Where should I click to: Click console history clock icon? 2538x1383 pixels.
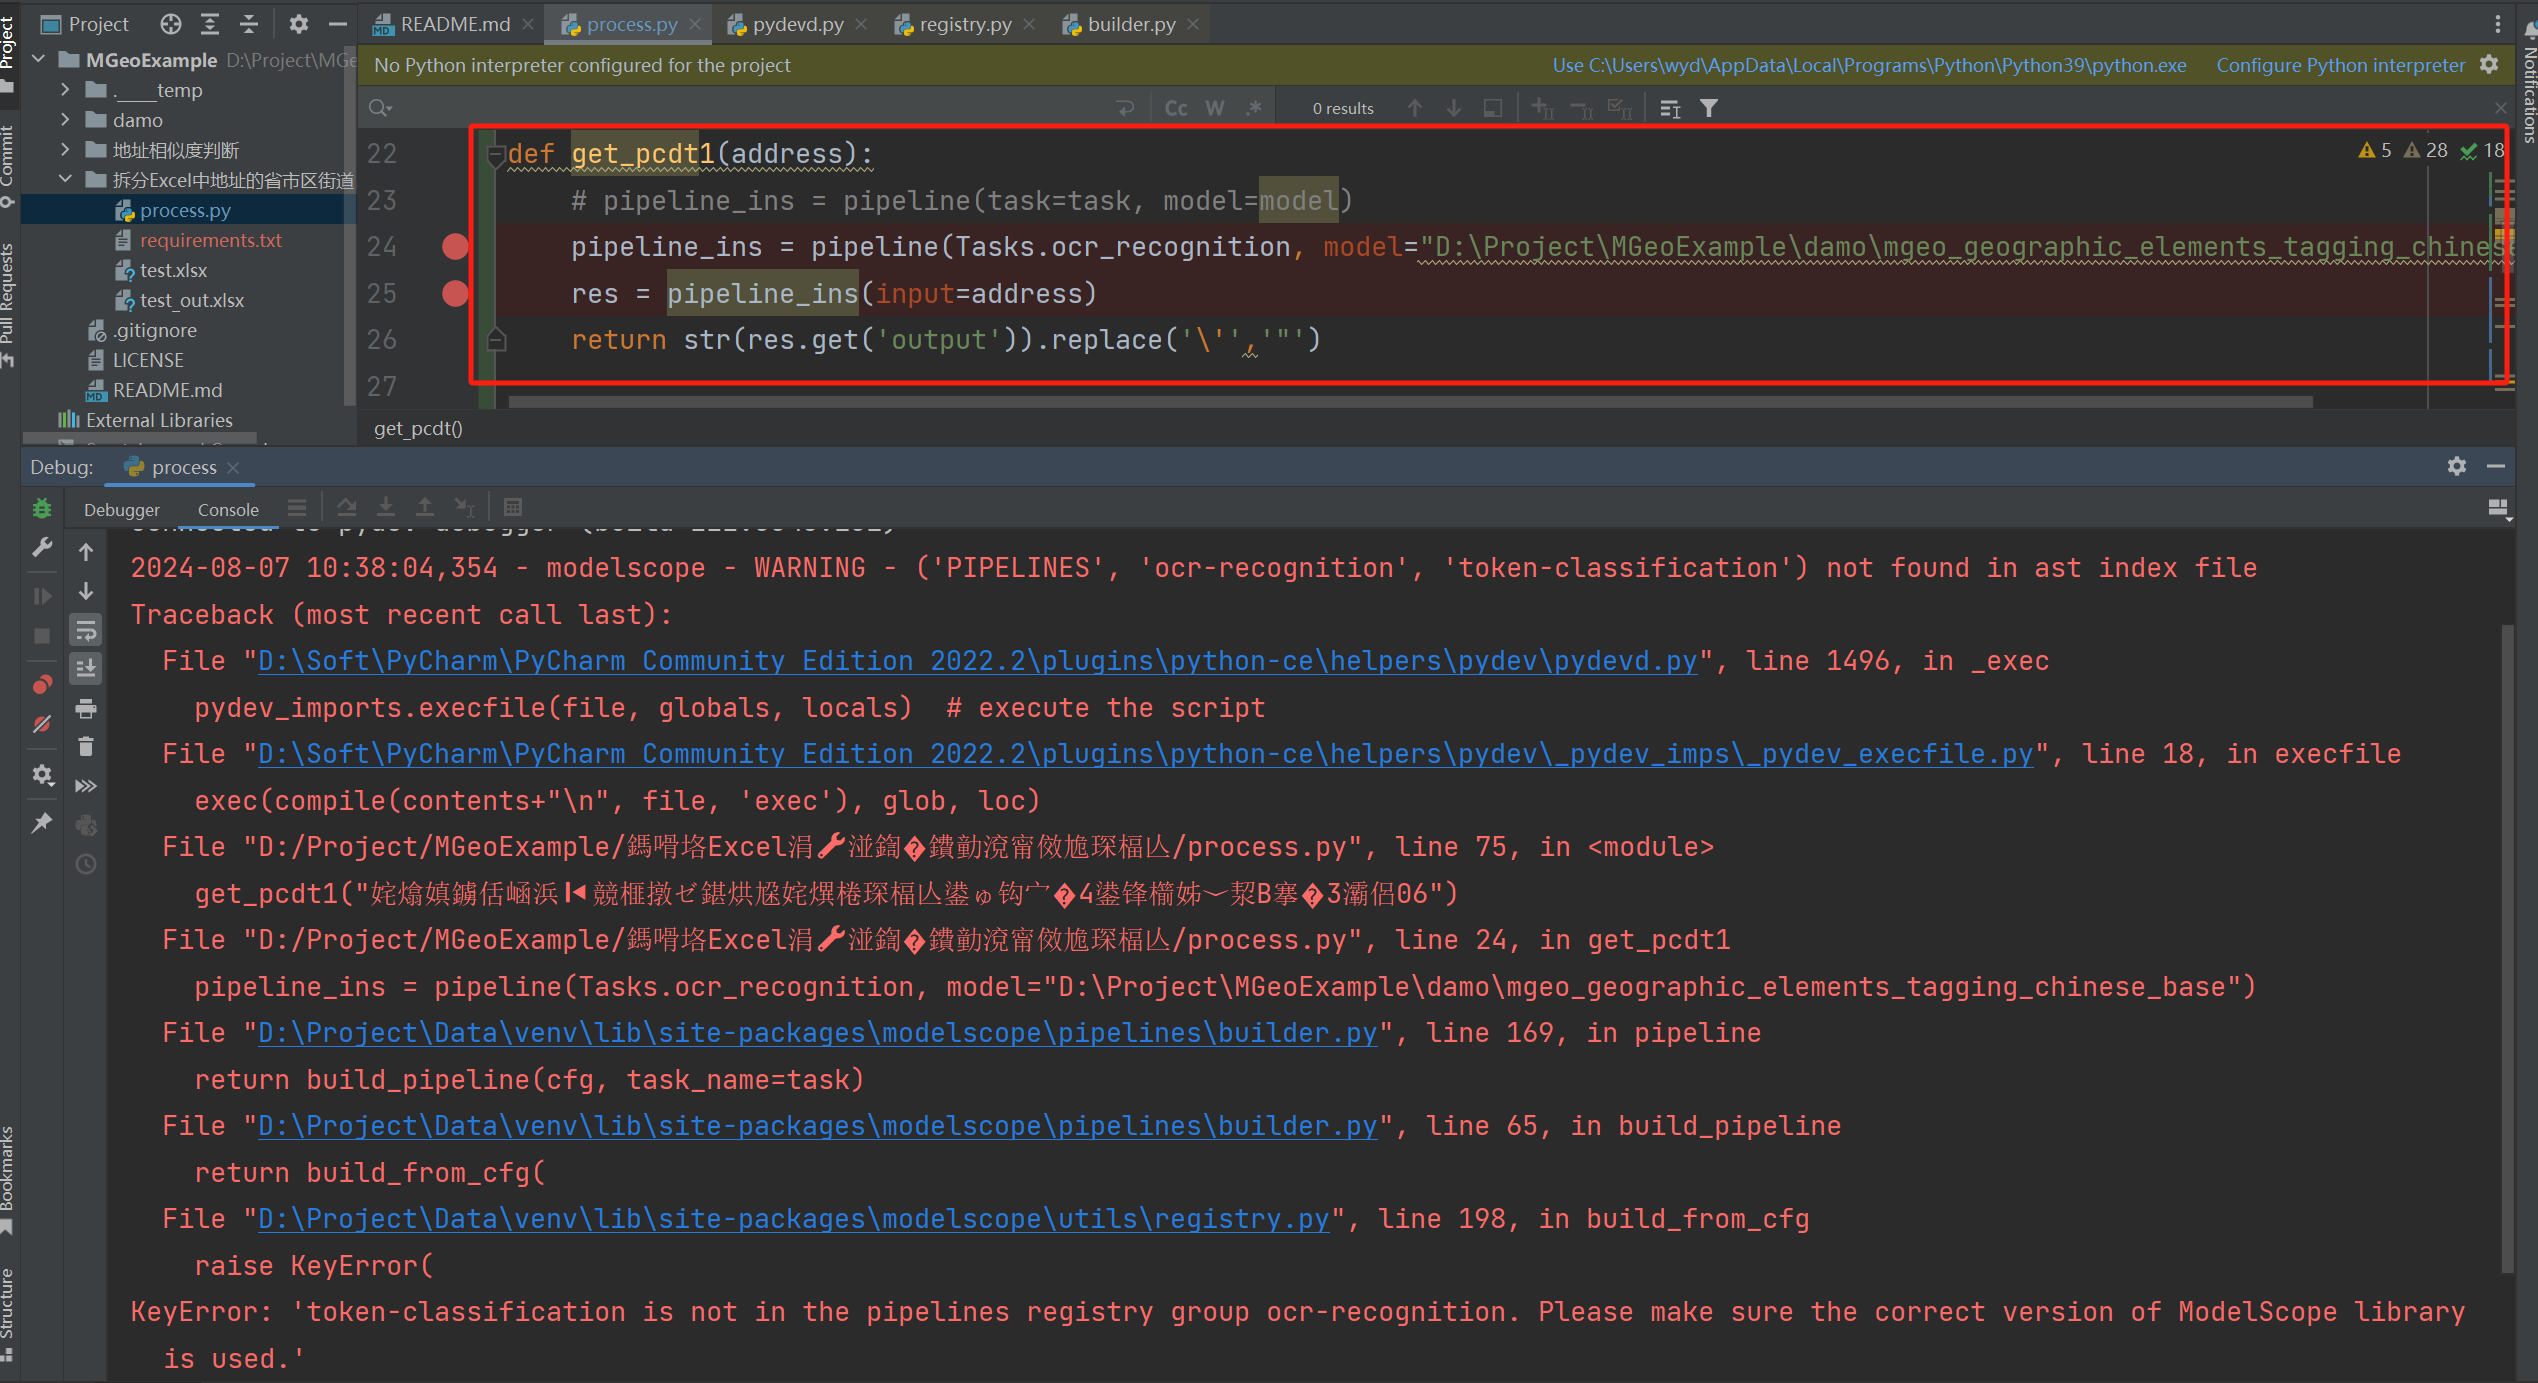pyautogui.click(x=86, y=864)
